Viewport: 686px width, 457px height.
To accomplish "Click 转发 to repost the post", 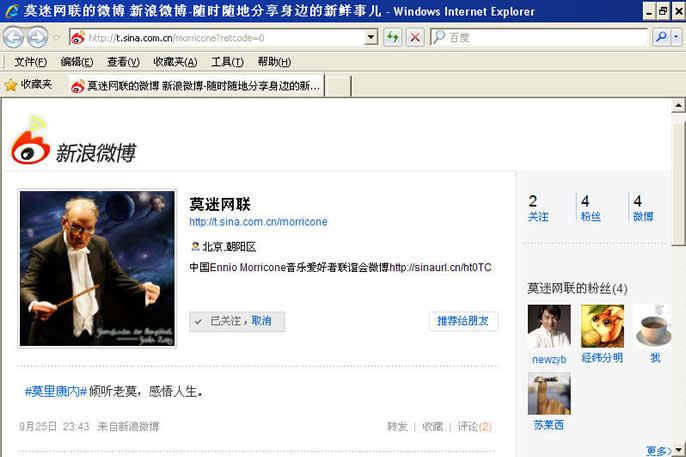I will click(x=397, y=426).
